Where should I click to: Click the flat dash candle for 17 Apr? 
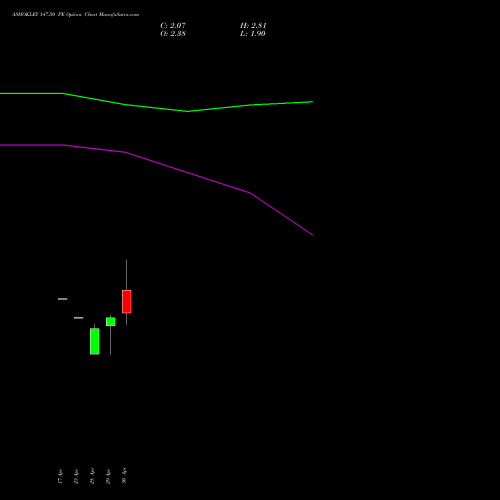tap(63, 299)
